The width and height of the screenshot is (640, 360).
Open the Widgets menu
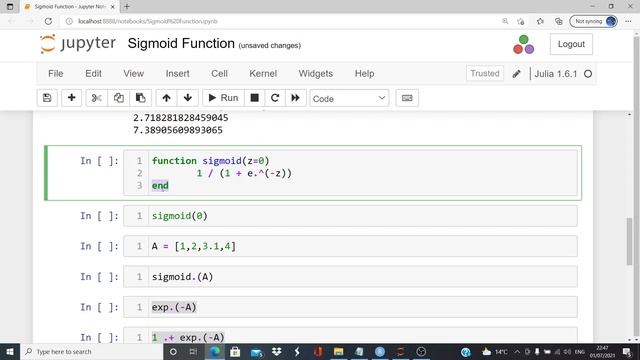tap(316, 73)
